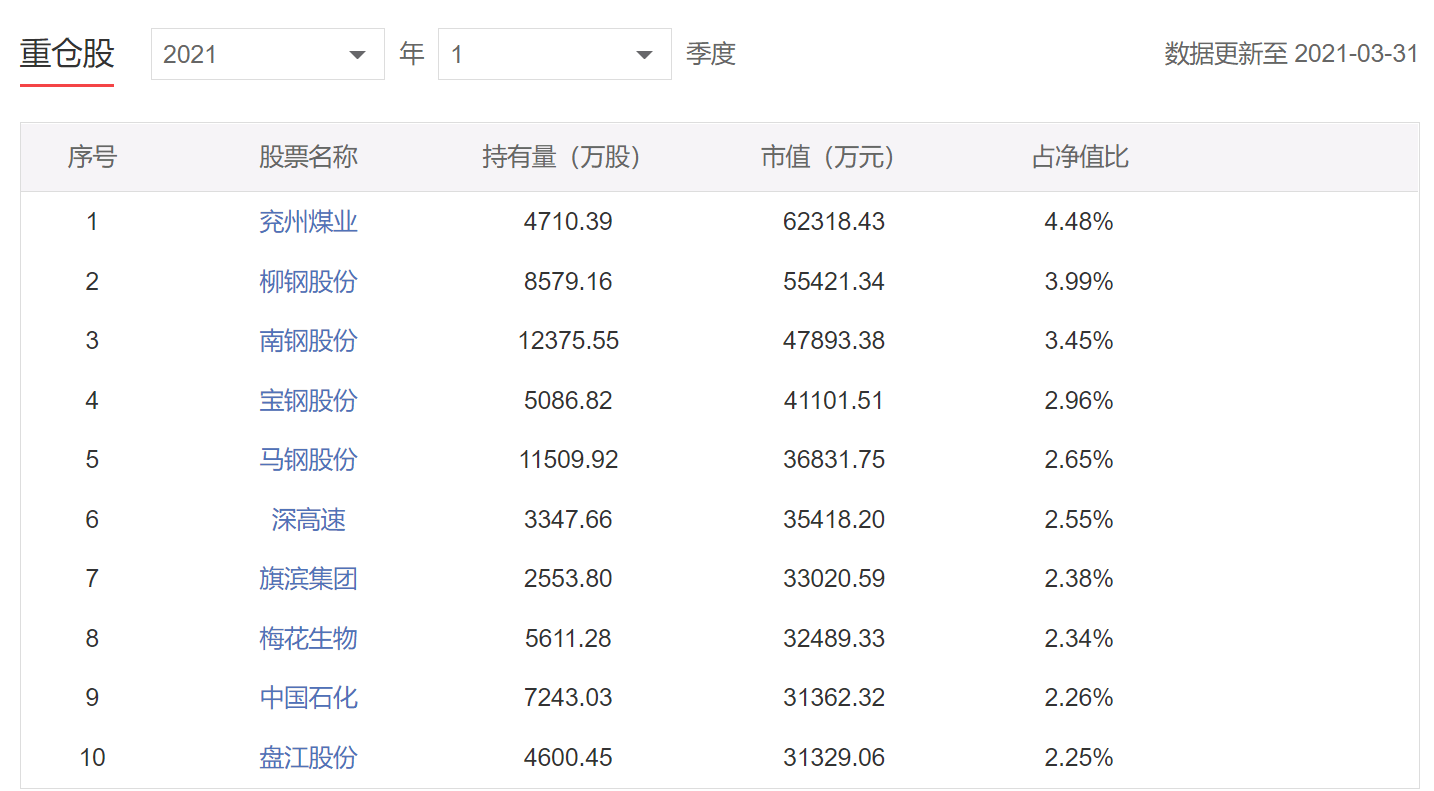Open 南钢股份 stock link

coord(308,341)
